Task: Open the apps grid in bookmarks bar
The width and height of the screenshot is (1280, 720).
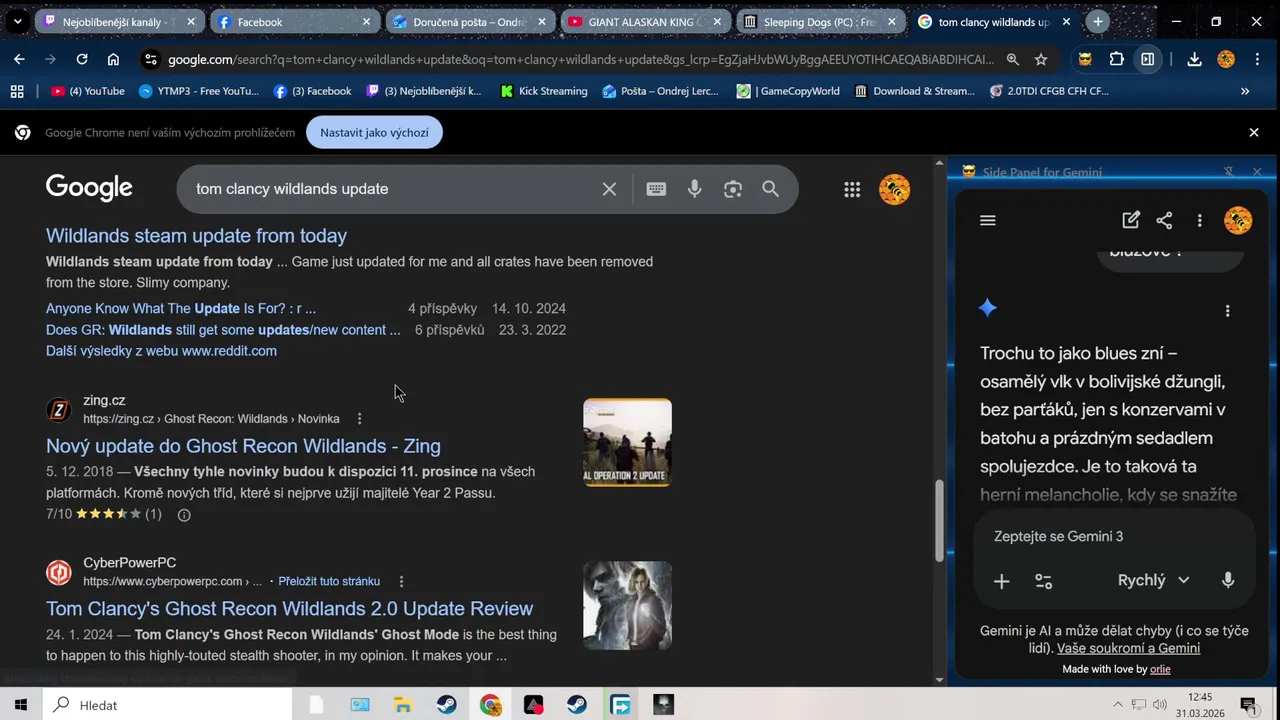Action: (x=17, y=91)
